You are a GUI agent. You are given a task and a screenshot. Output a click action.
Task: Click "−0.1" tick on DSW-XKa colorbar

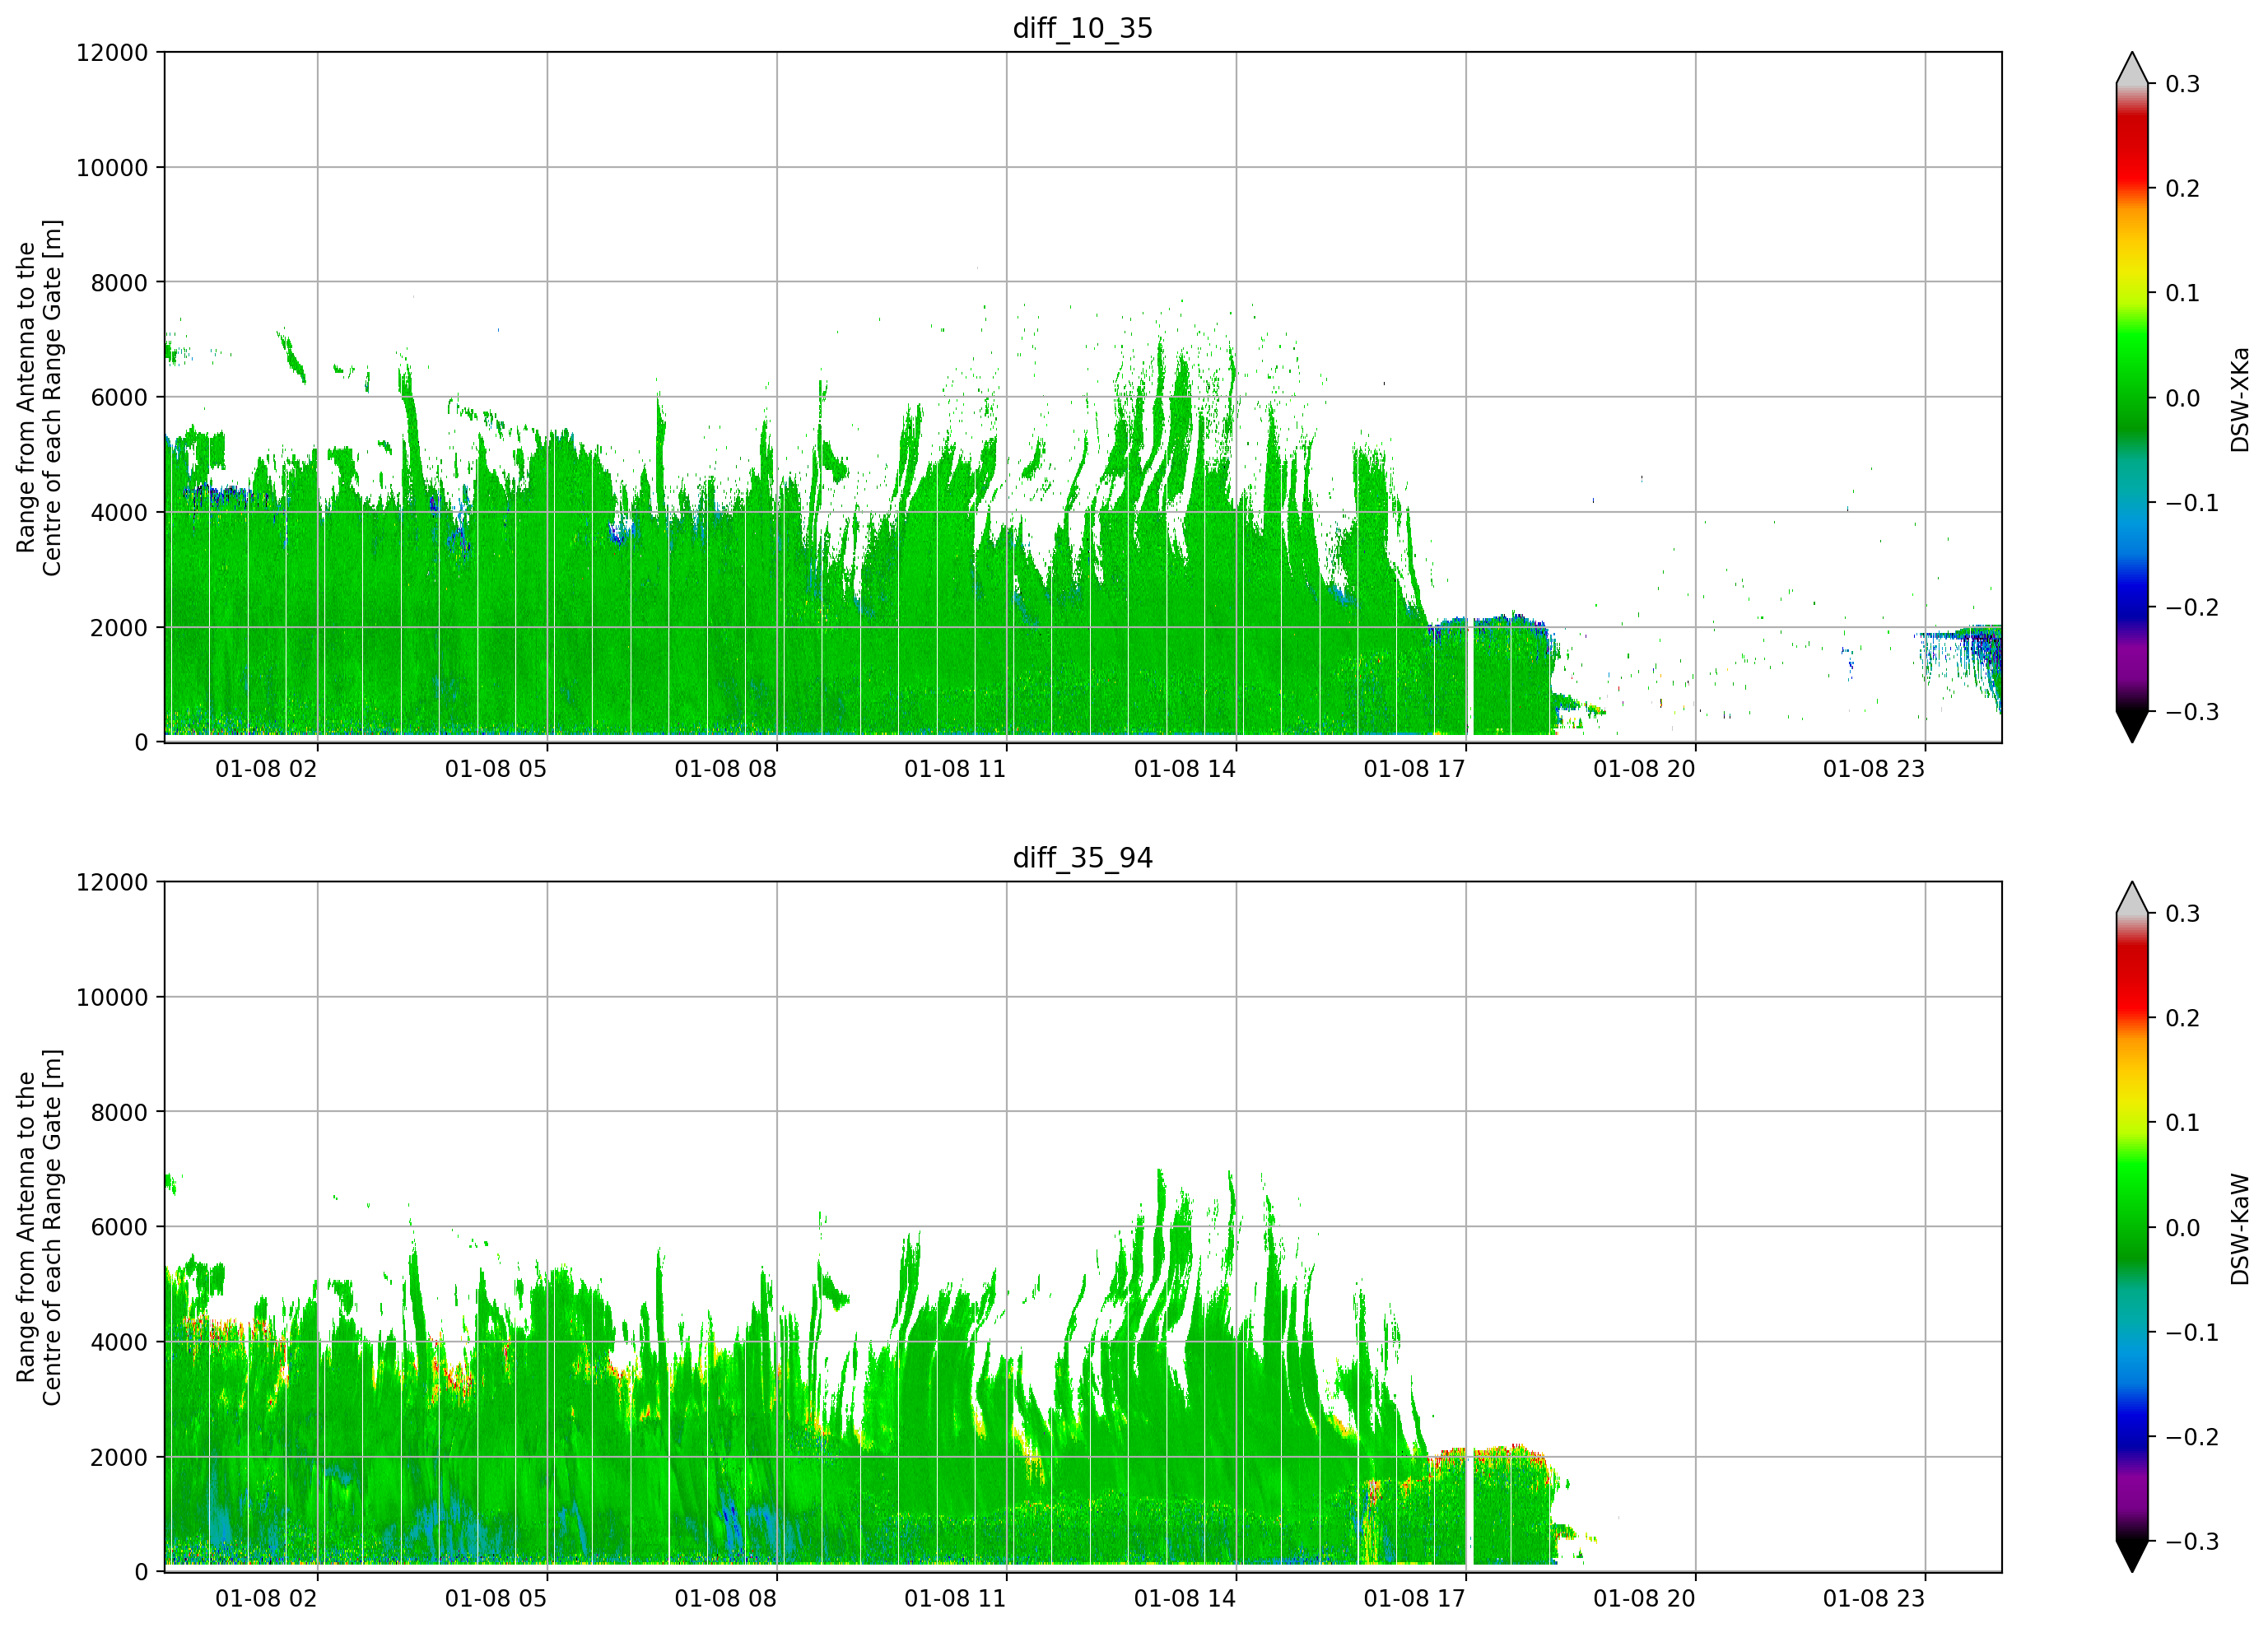tap(2192, 503)
